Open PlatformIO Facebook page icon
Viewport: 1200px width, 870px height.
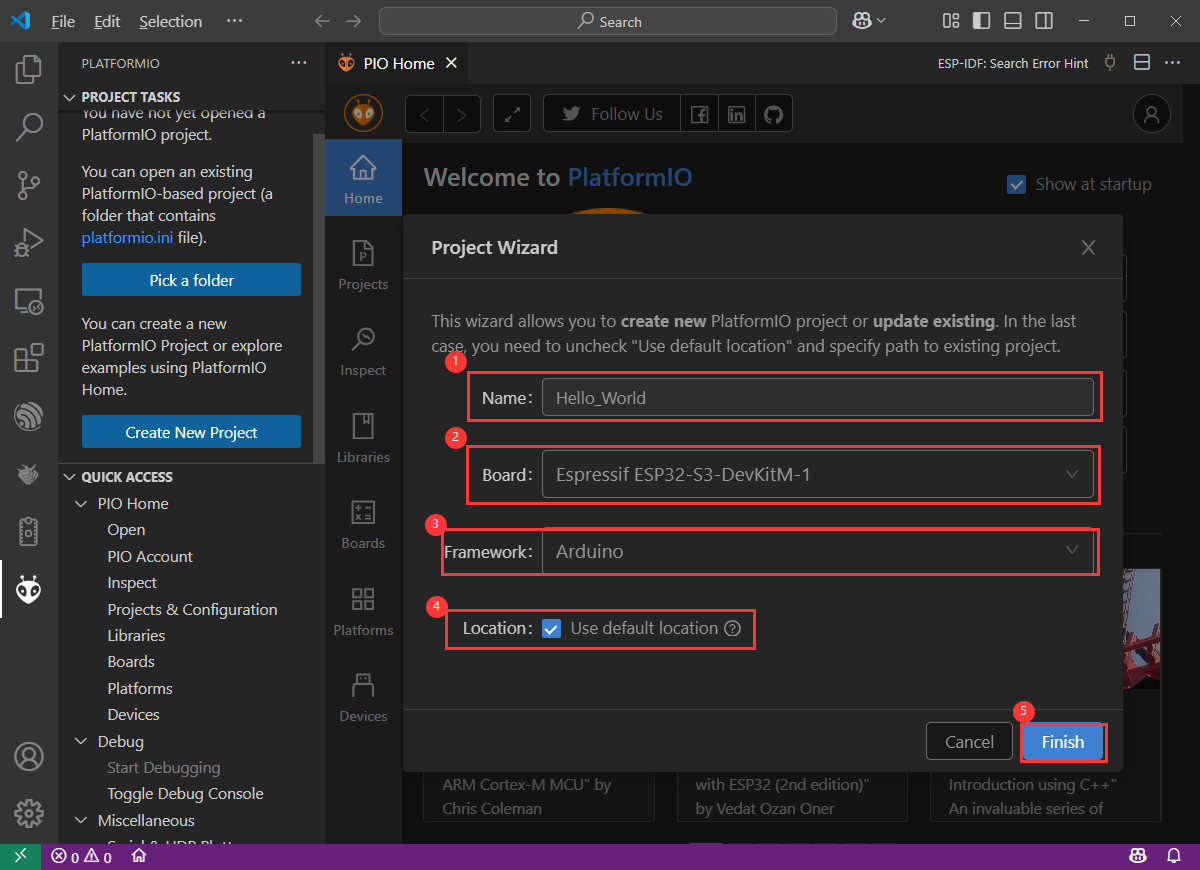[700, 114]
